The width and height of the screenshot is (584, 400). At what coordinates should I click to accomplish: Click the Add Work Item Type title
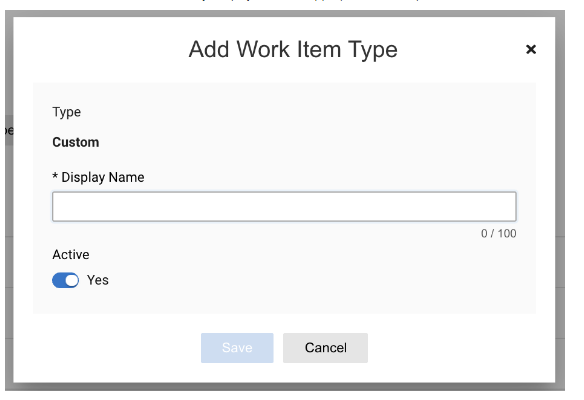(293, 49)
